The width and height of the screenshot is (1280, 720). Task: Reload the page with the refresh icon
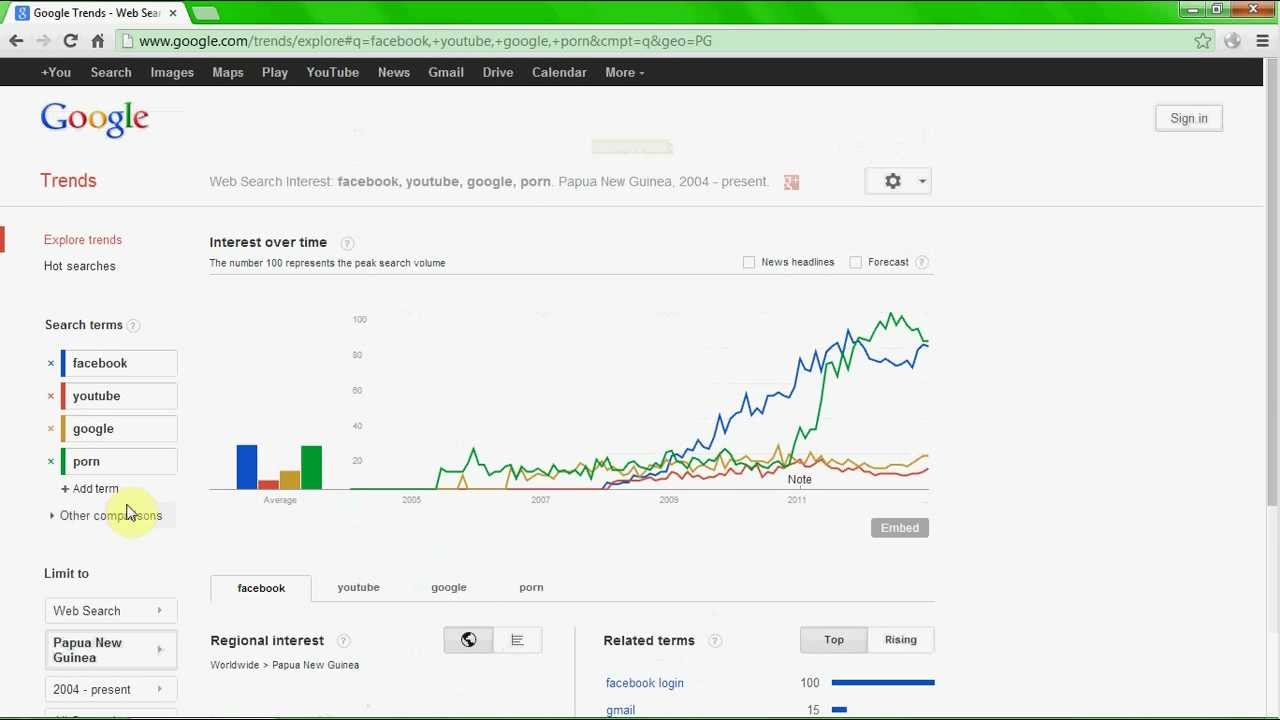pos(70,41)
